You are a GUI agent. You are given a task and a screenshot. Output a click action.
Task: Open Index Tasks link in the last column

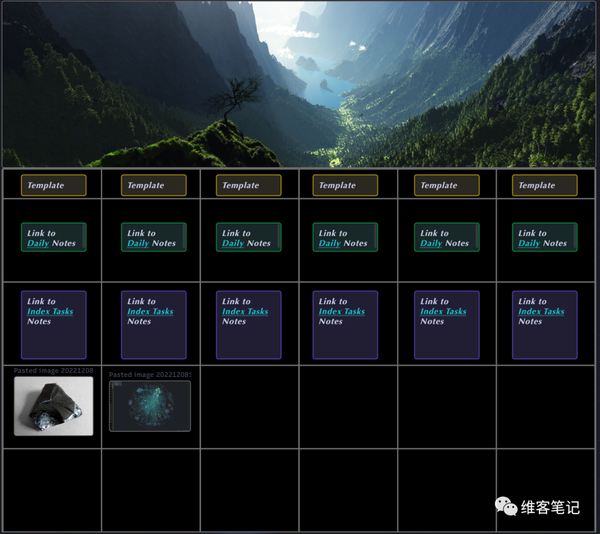pyautogui.click(x=541, y=311)
